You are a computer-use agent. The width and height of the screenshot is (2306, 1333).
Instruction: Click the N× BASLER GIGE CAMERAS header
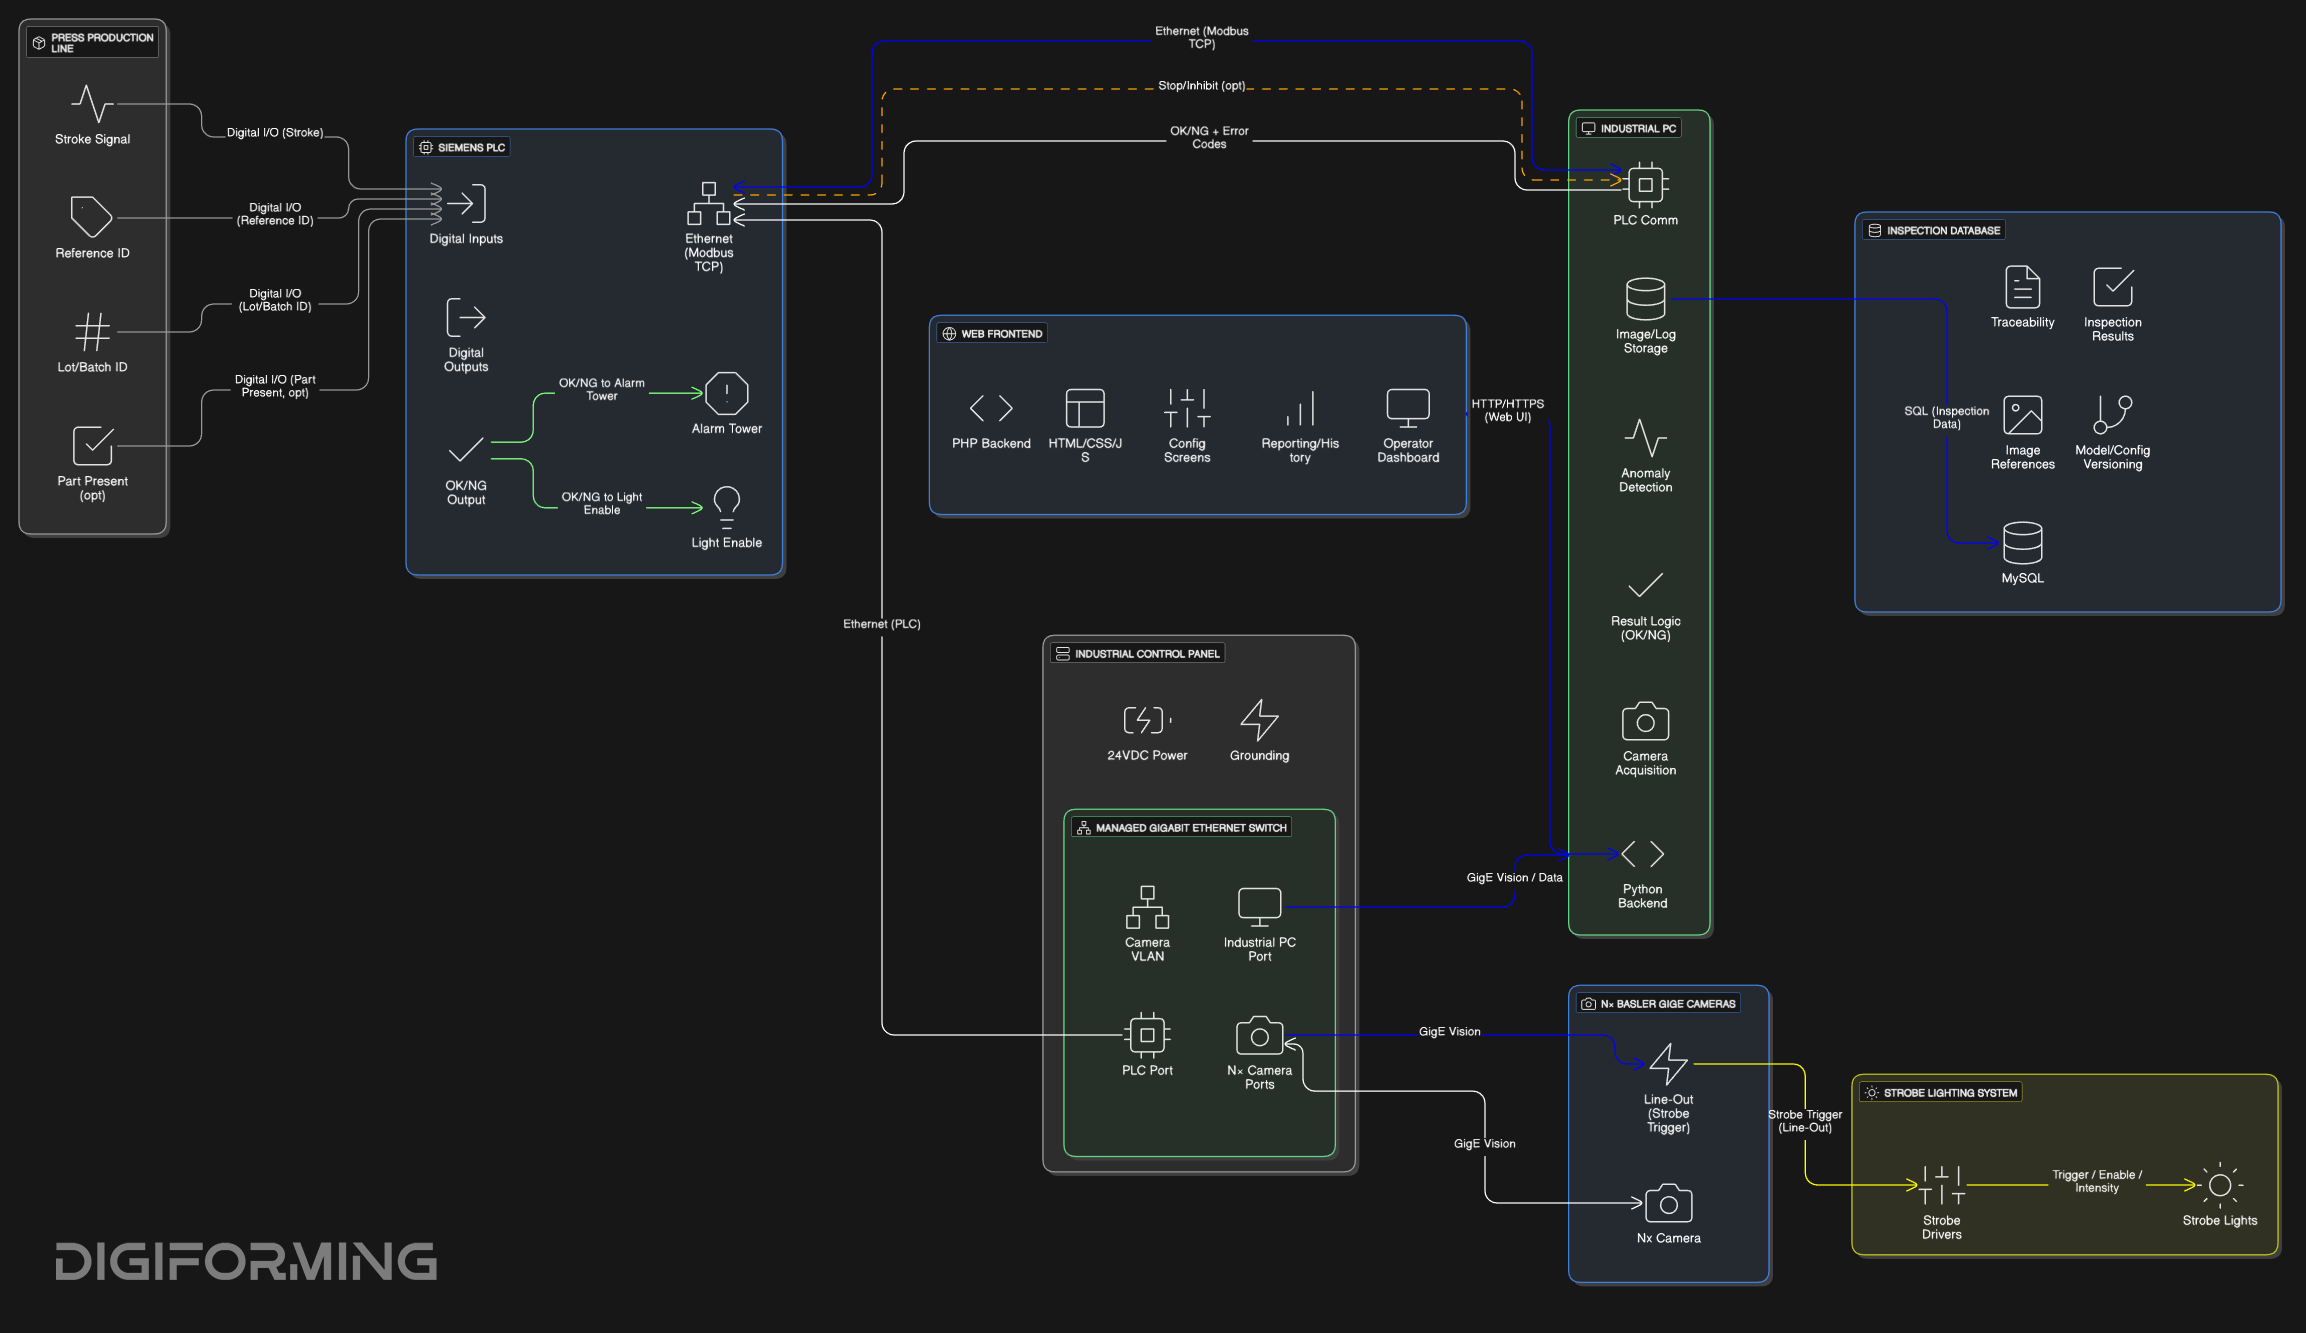tap(1659, 1004)
